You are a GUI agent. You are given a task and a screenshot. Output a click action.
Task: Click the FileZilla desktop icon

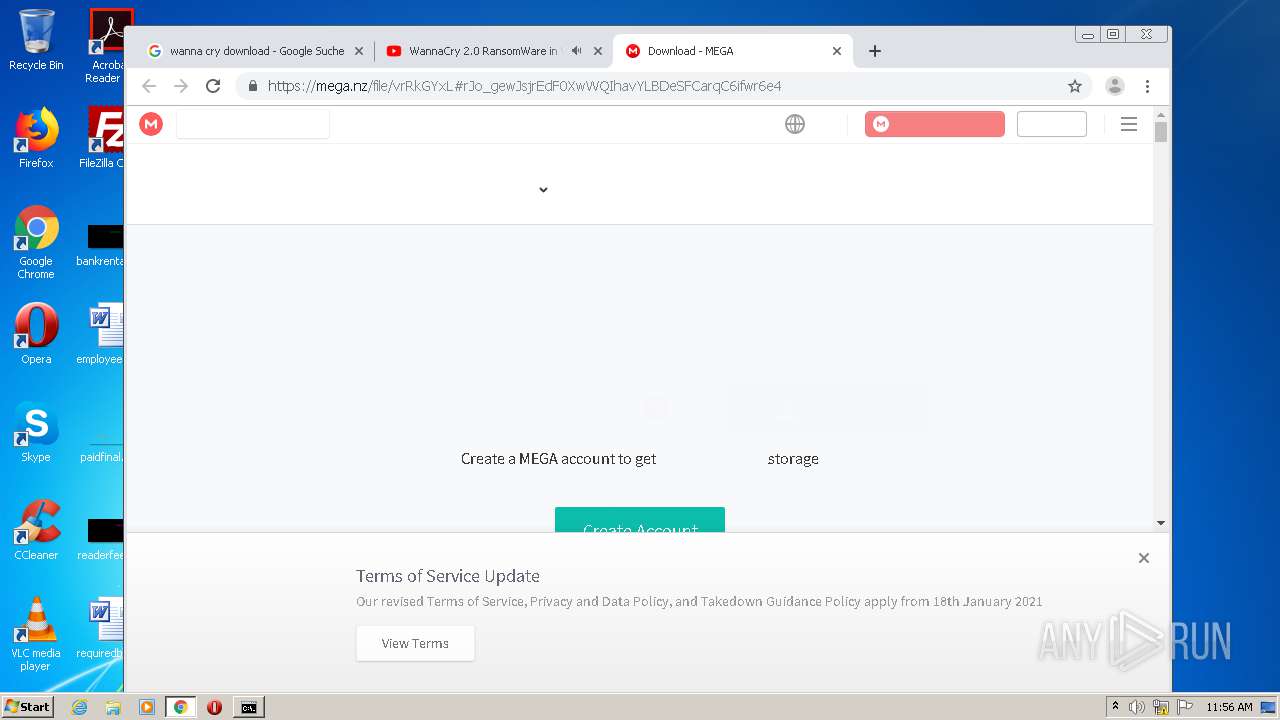[x=101, y=138]
